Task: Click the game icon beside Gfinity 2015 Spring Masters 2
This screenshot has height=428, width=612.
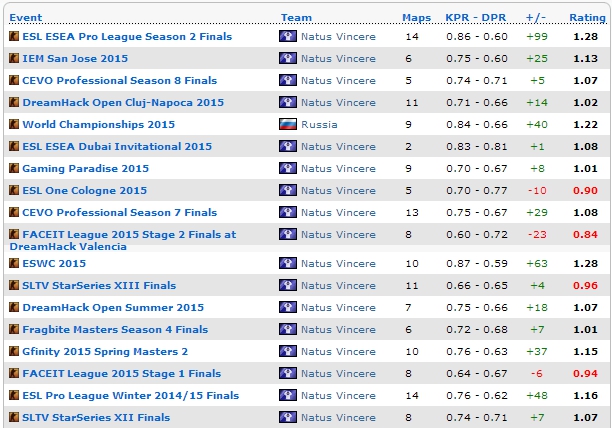Action: click(x=14, y=351)
